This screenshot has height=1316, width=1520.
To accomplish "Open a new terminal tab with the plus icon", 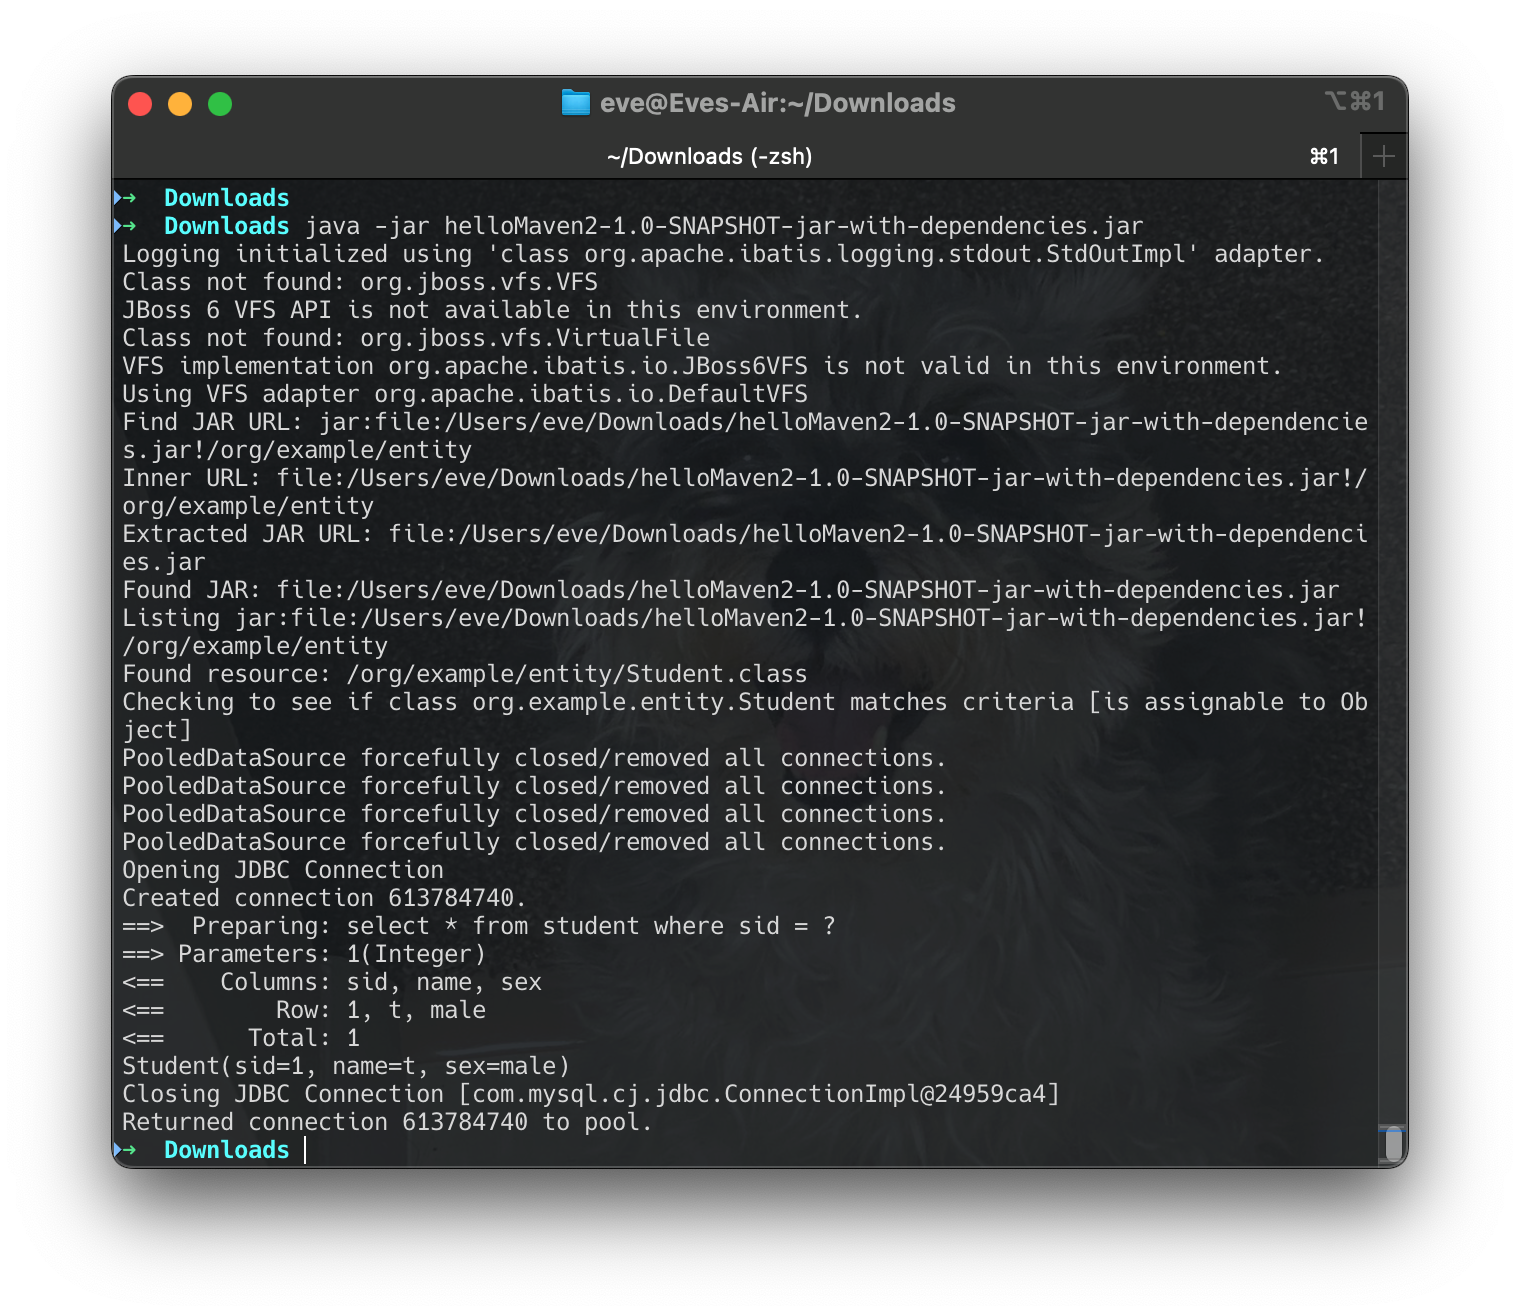I will (1384, 155).
